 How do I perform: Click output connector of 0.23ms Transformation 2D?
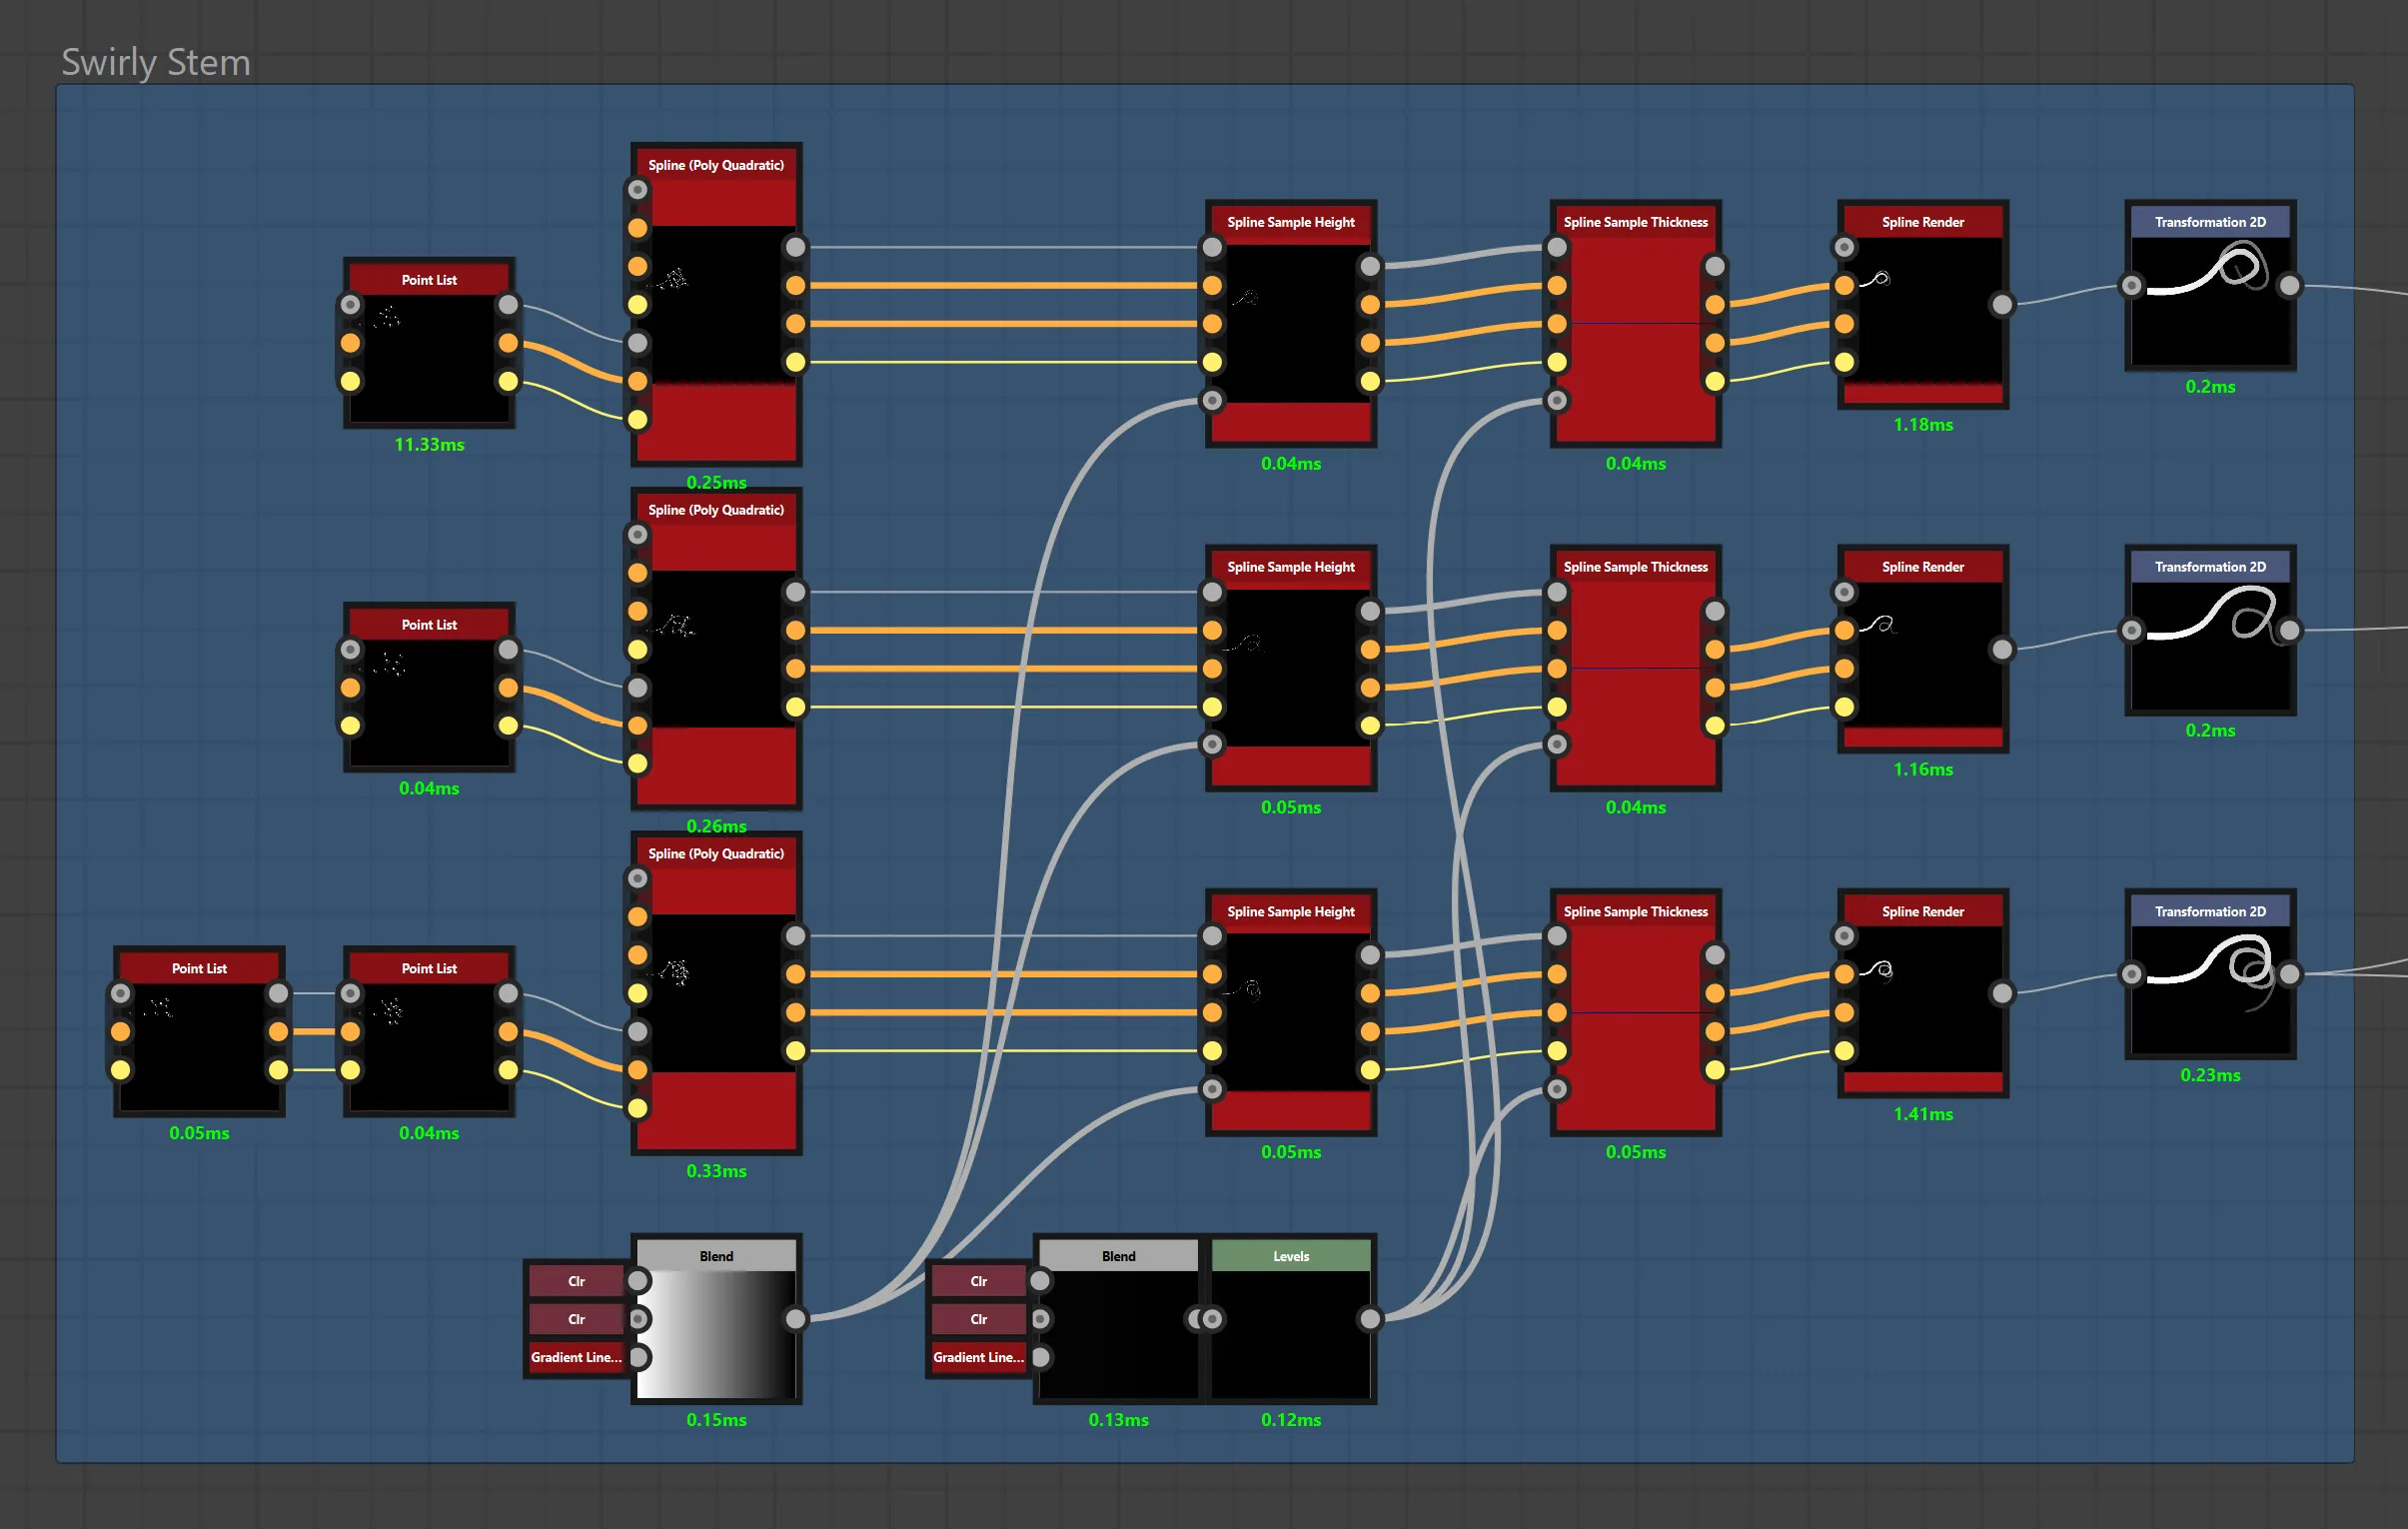[x=2290, y=974]
